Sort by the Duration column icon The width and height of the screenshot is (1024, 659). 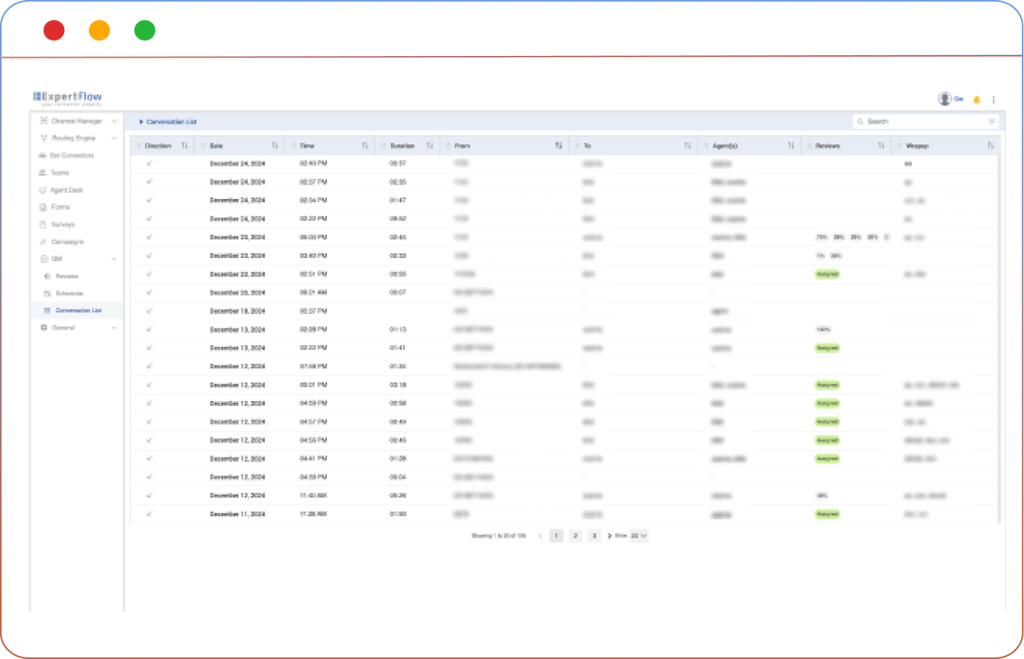pos(429,146)
